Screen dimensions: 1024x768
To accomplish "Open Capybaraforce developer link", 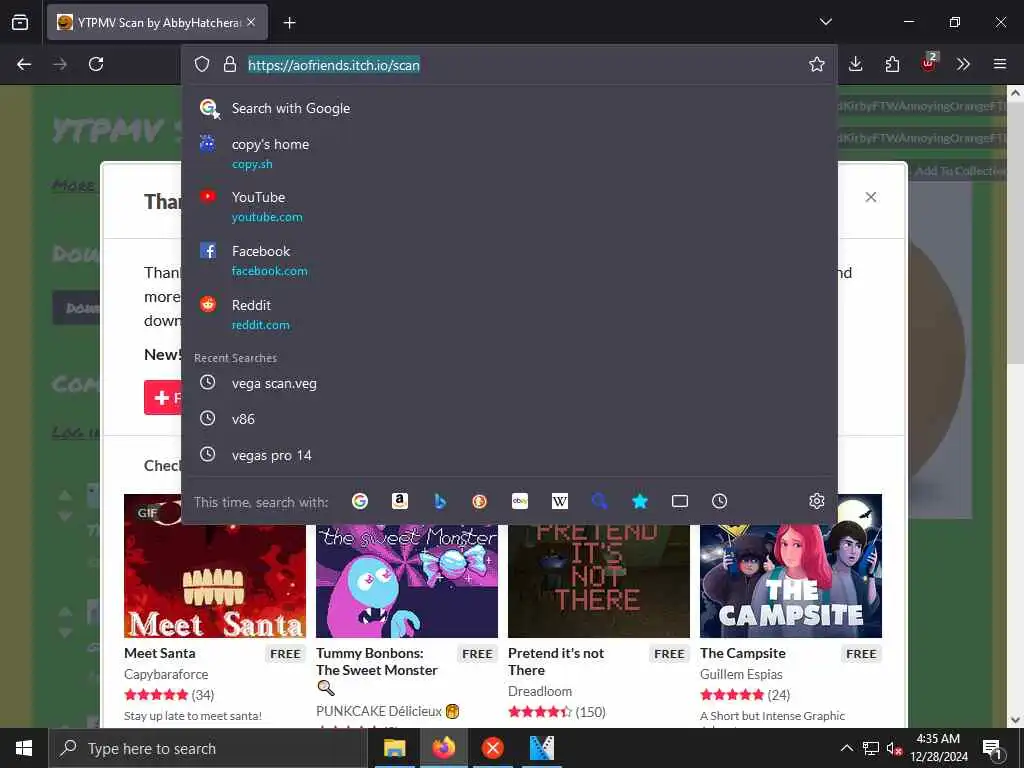I will click(166, 674).
